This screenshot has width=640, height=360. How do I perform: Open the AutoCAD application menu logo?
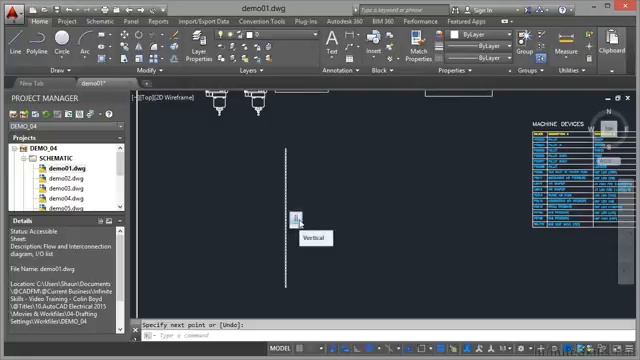point(14,13)
